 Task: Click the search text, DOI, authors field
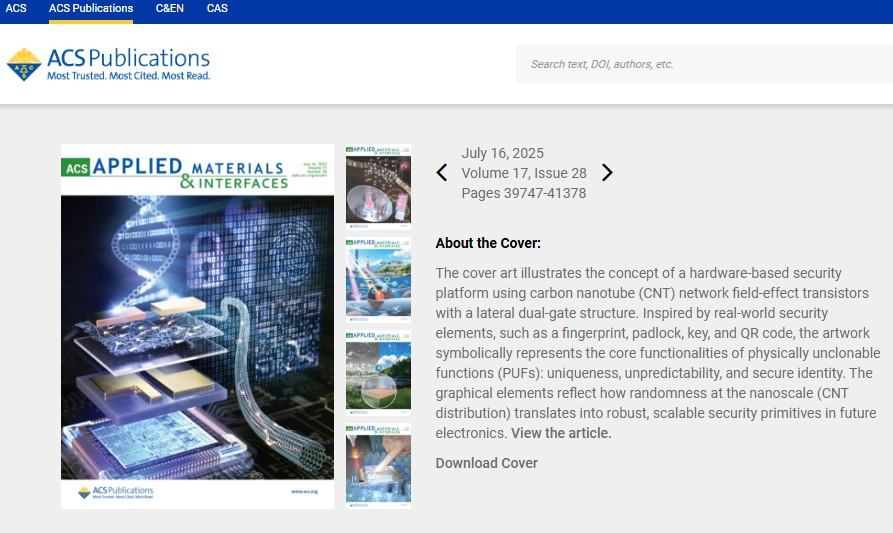(704, 64)
